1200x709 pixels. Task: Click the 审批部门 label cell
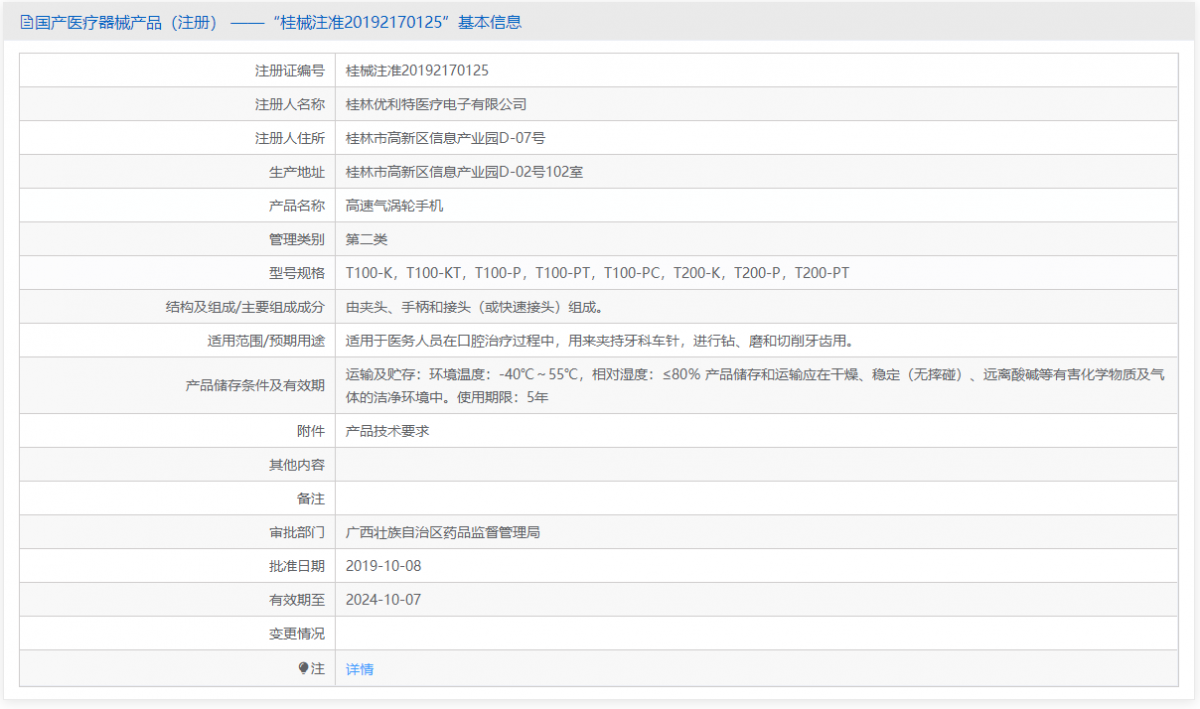(x=178, y=533)
